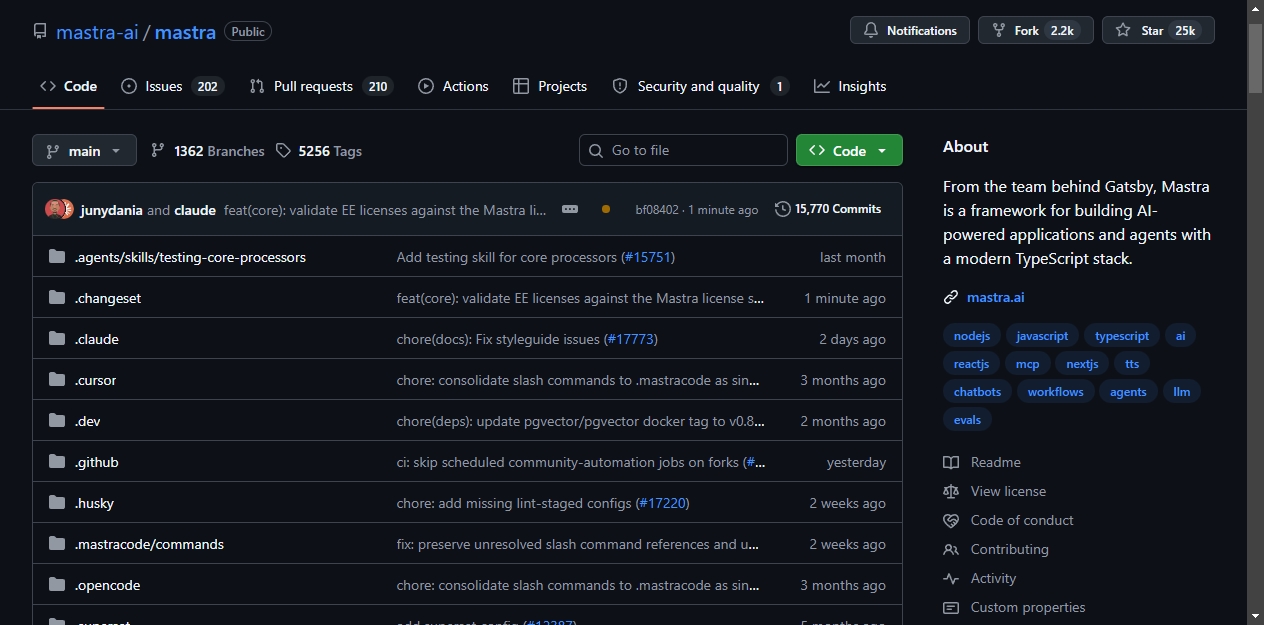Select the tts topic tag

coord(1132,364)
